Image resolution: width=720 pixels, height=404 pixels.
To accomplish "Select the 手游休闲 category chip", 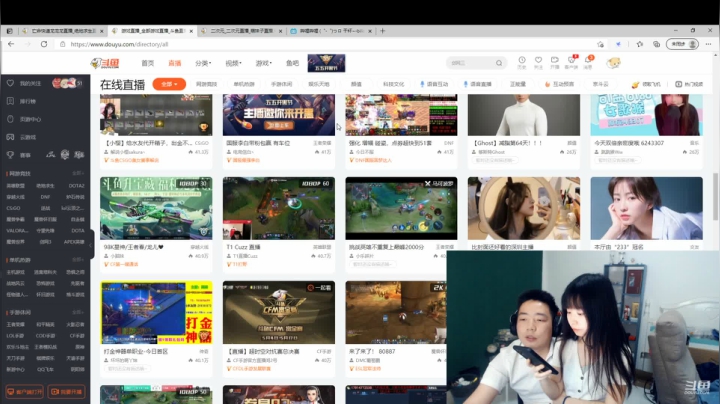I will (x=281, y=84).
